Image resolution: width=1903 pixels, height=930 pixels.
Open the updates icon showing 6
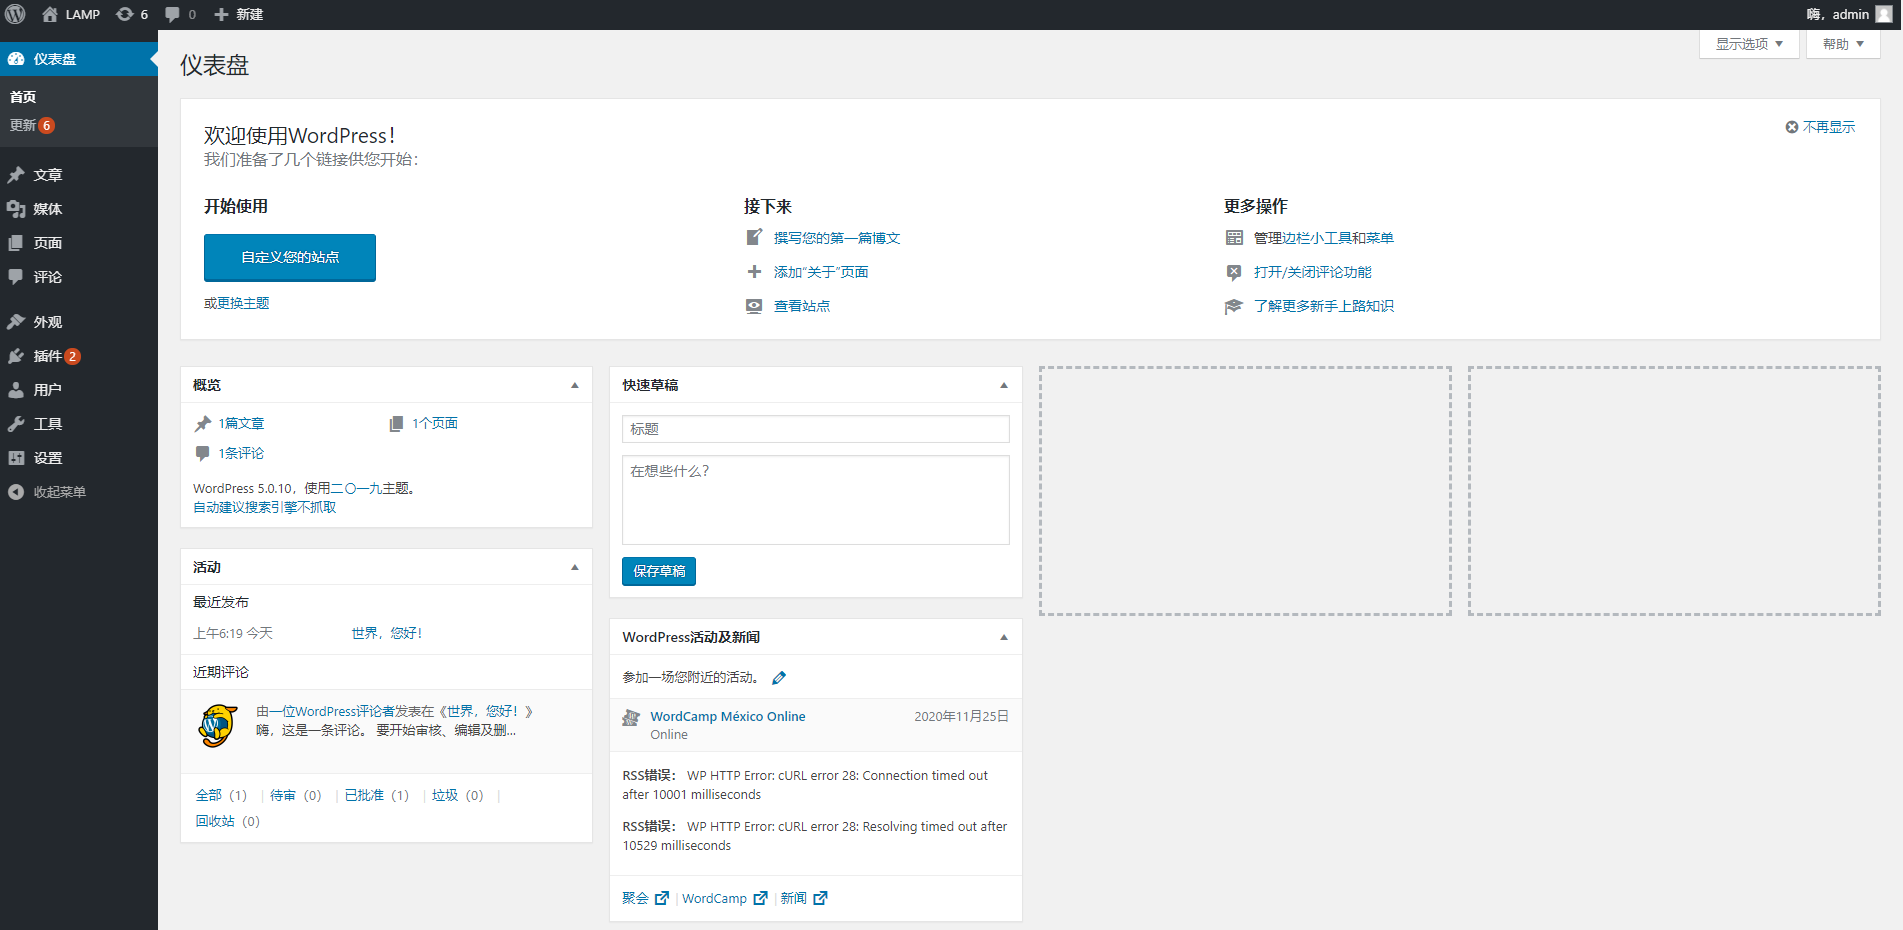(132, 14)
